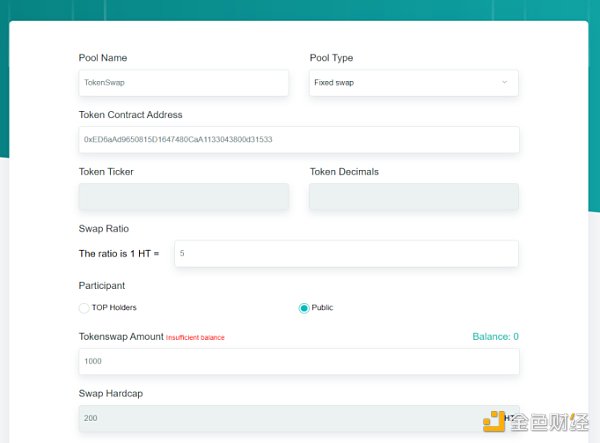Click the Public option label

323,308
